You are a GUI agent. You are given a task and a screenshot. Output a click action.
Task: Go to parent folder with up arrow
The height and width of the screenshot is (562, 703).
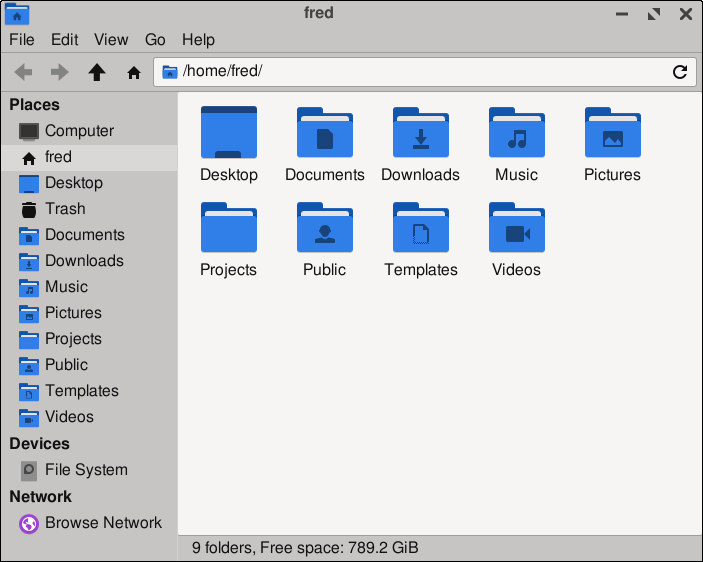96,72
